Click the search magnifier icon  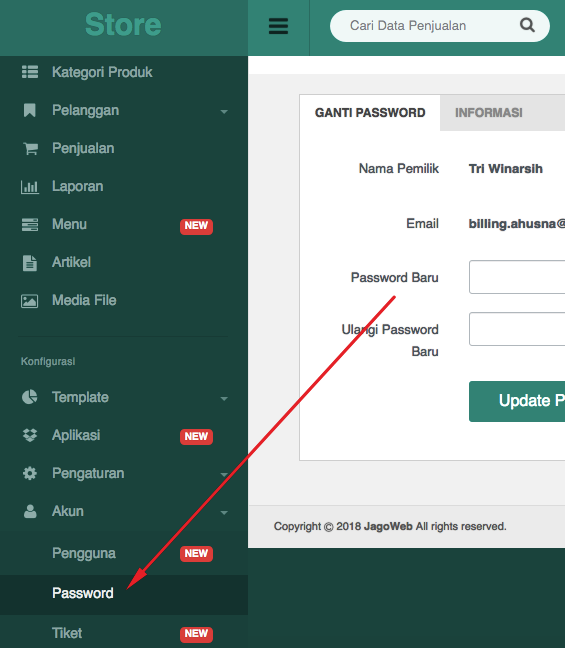pos(527,25)
